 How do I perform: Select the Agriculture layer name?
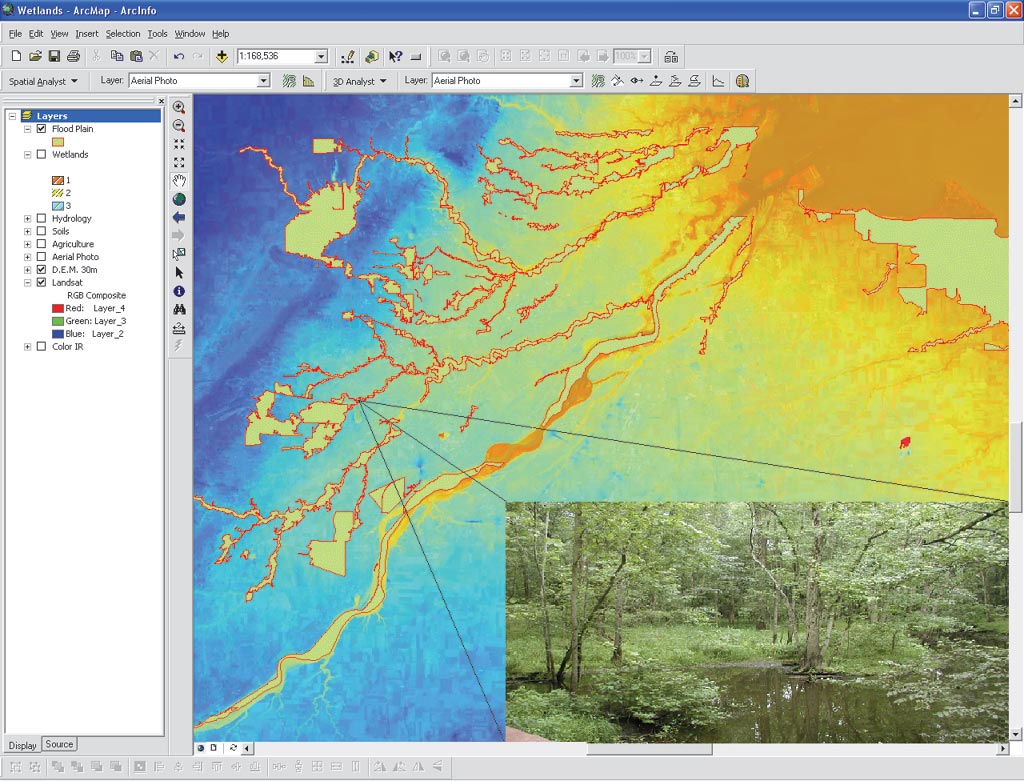(x=73, y=244)
